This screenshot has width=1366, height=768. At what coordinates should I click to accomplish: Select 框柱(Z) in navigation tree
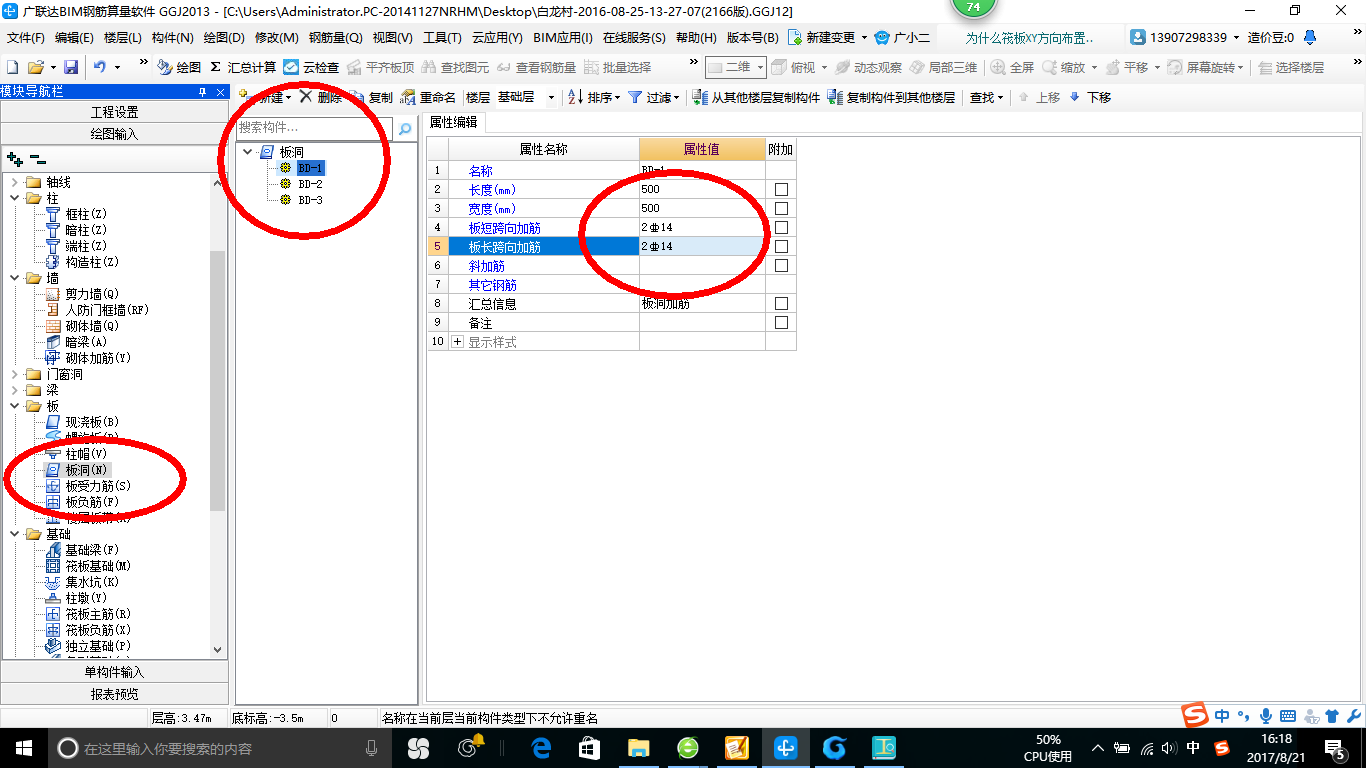[85, 214]
